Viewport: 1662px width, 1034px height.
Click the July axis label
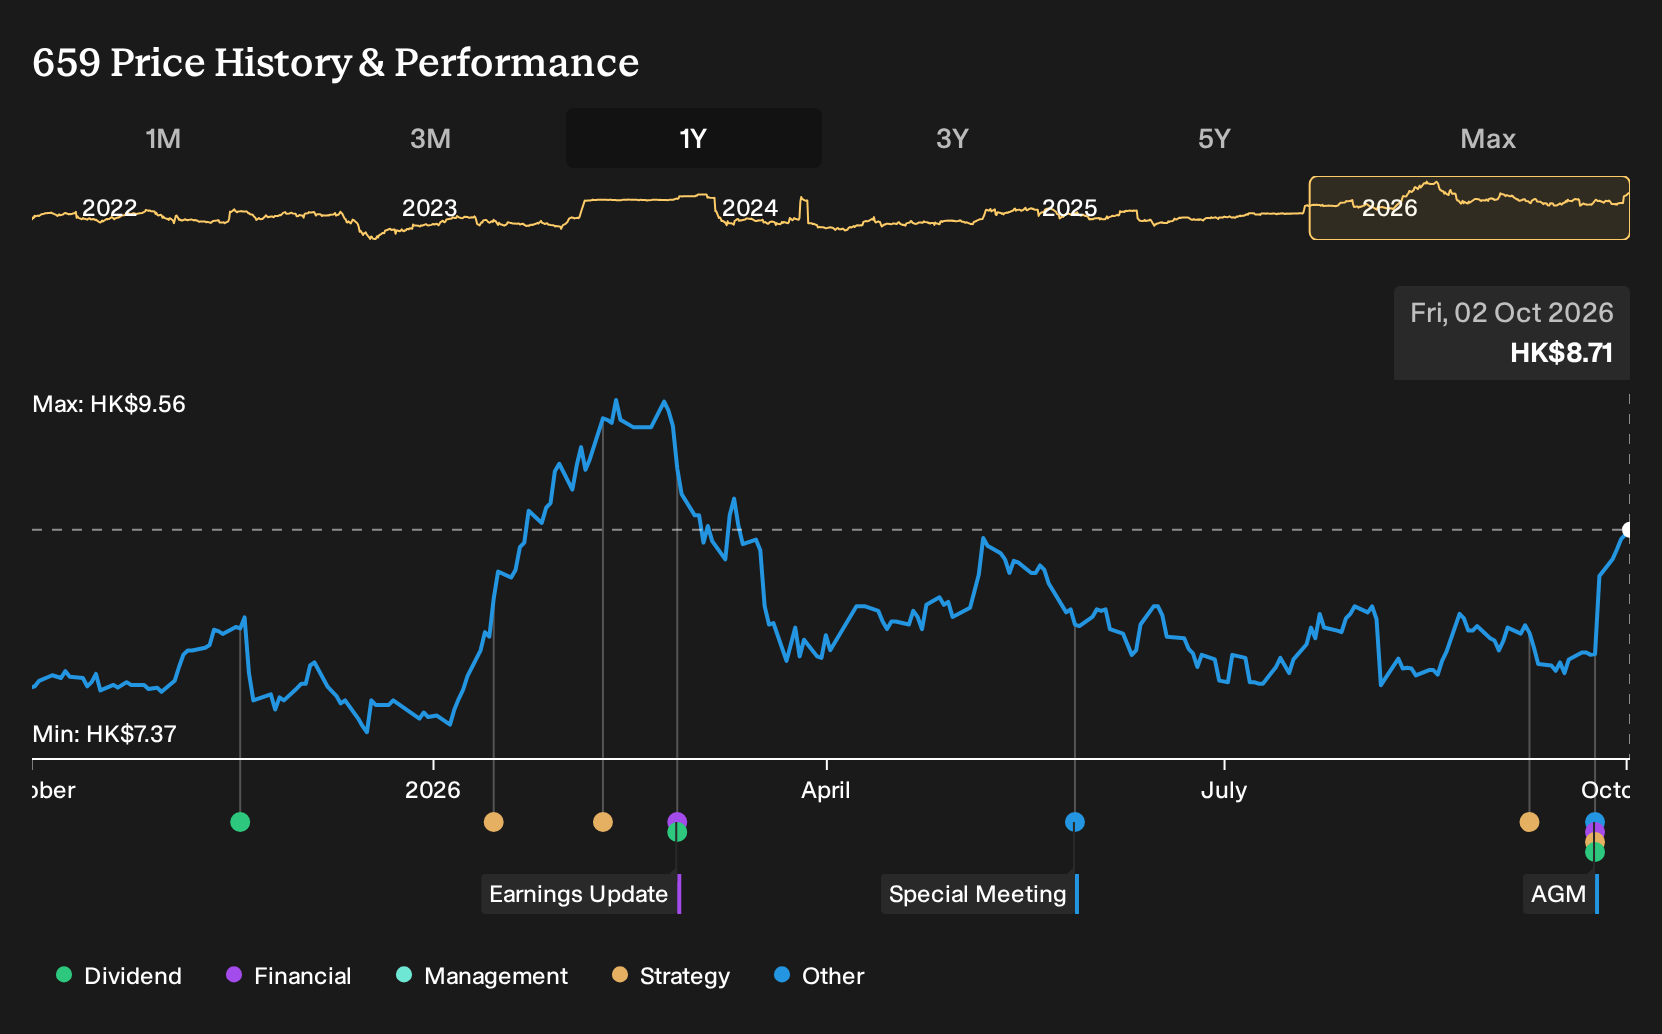coord(1224,790)
